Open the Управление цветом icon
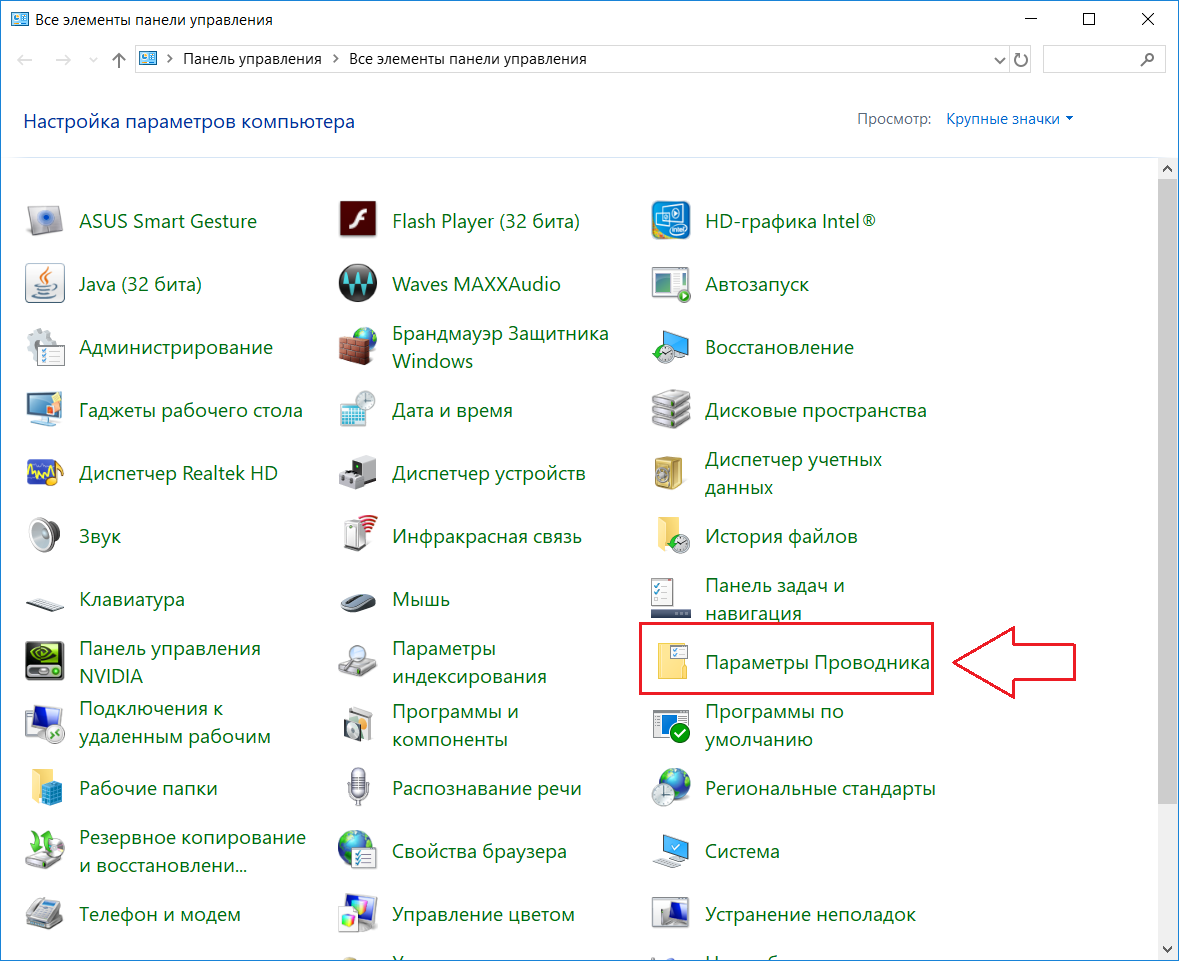Screen dimensions: 1179x961 click(x=358, y=914)
